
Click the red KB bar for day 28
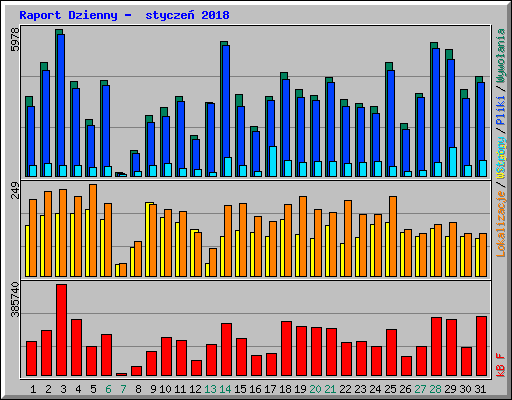click(x=436, y=347)
